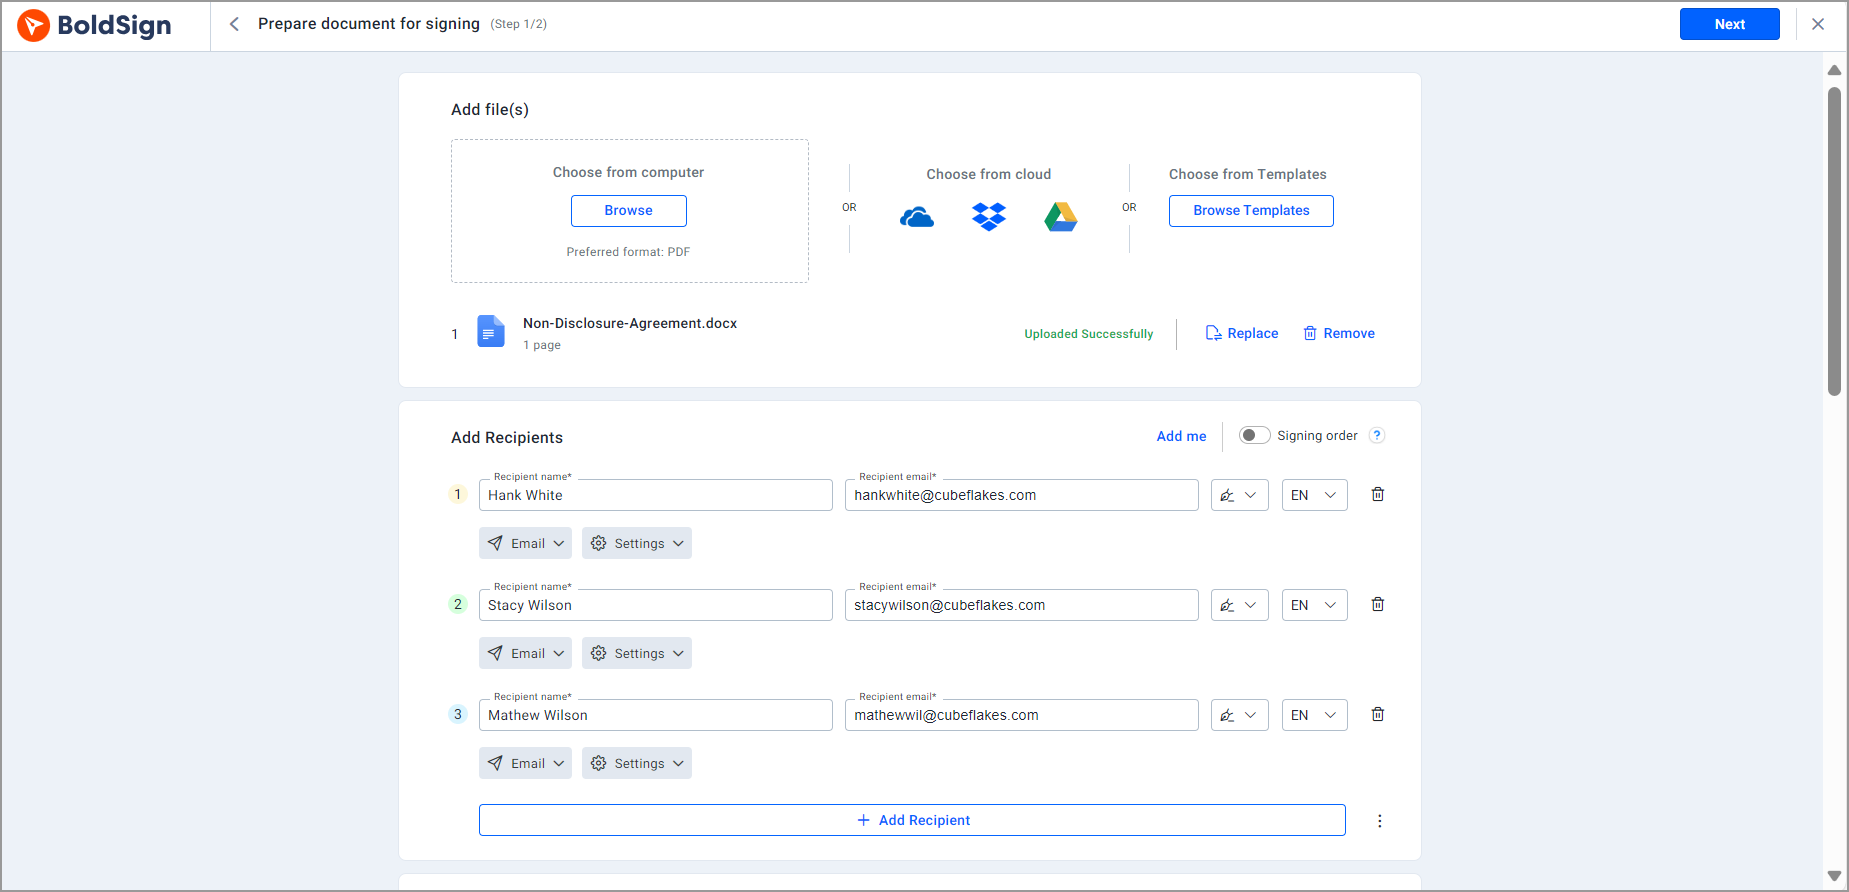The height and width of the screenshot is (892, 1849).
Task: Edit recipient name Hank White
Action: 656,495
